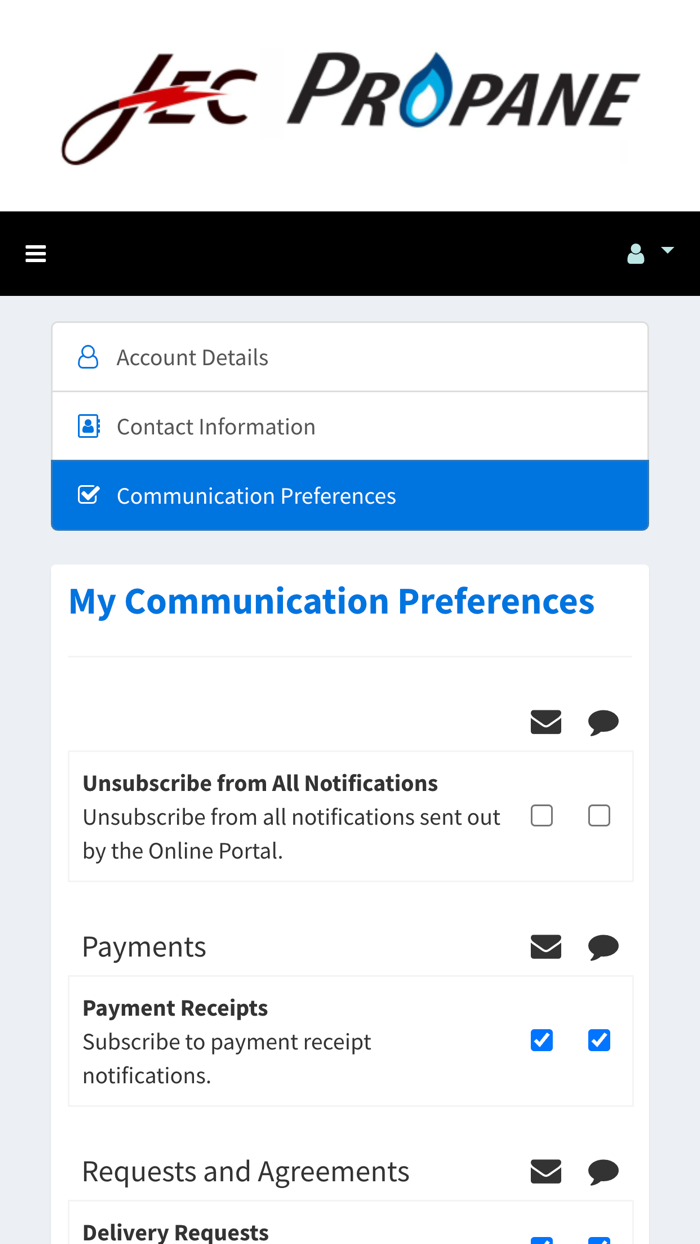Click envelope icon in Requests and Agreements header
The width and height of the screenshot is (700, 1244).
(x=546, y=1171)
